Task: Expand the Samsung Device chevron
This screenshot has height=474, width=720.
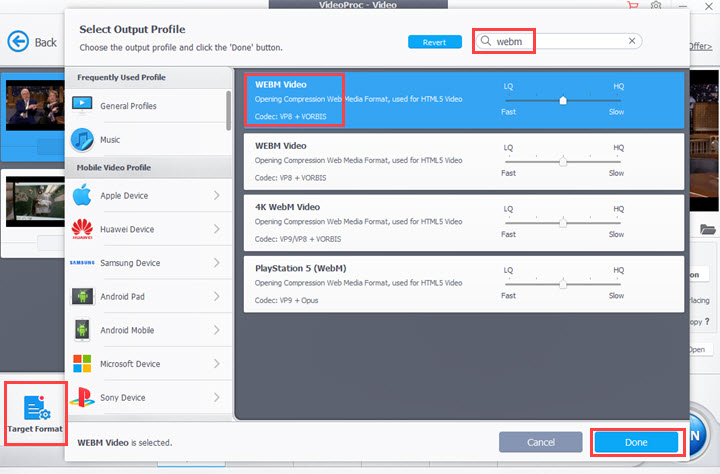Action: point(216,263)
